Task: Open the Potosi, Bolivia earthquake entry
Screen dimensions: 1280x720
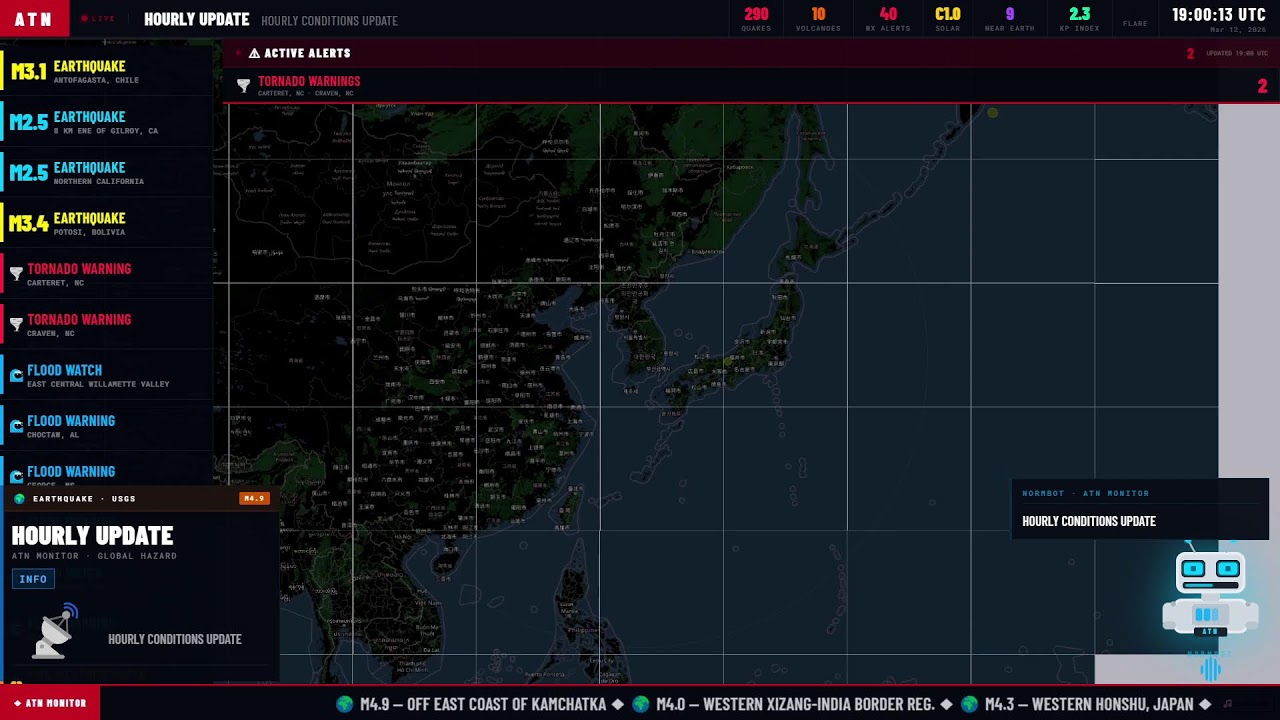Action: [107, 224]
